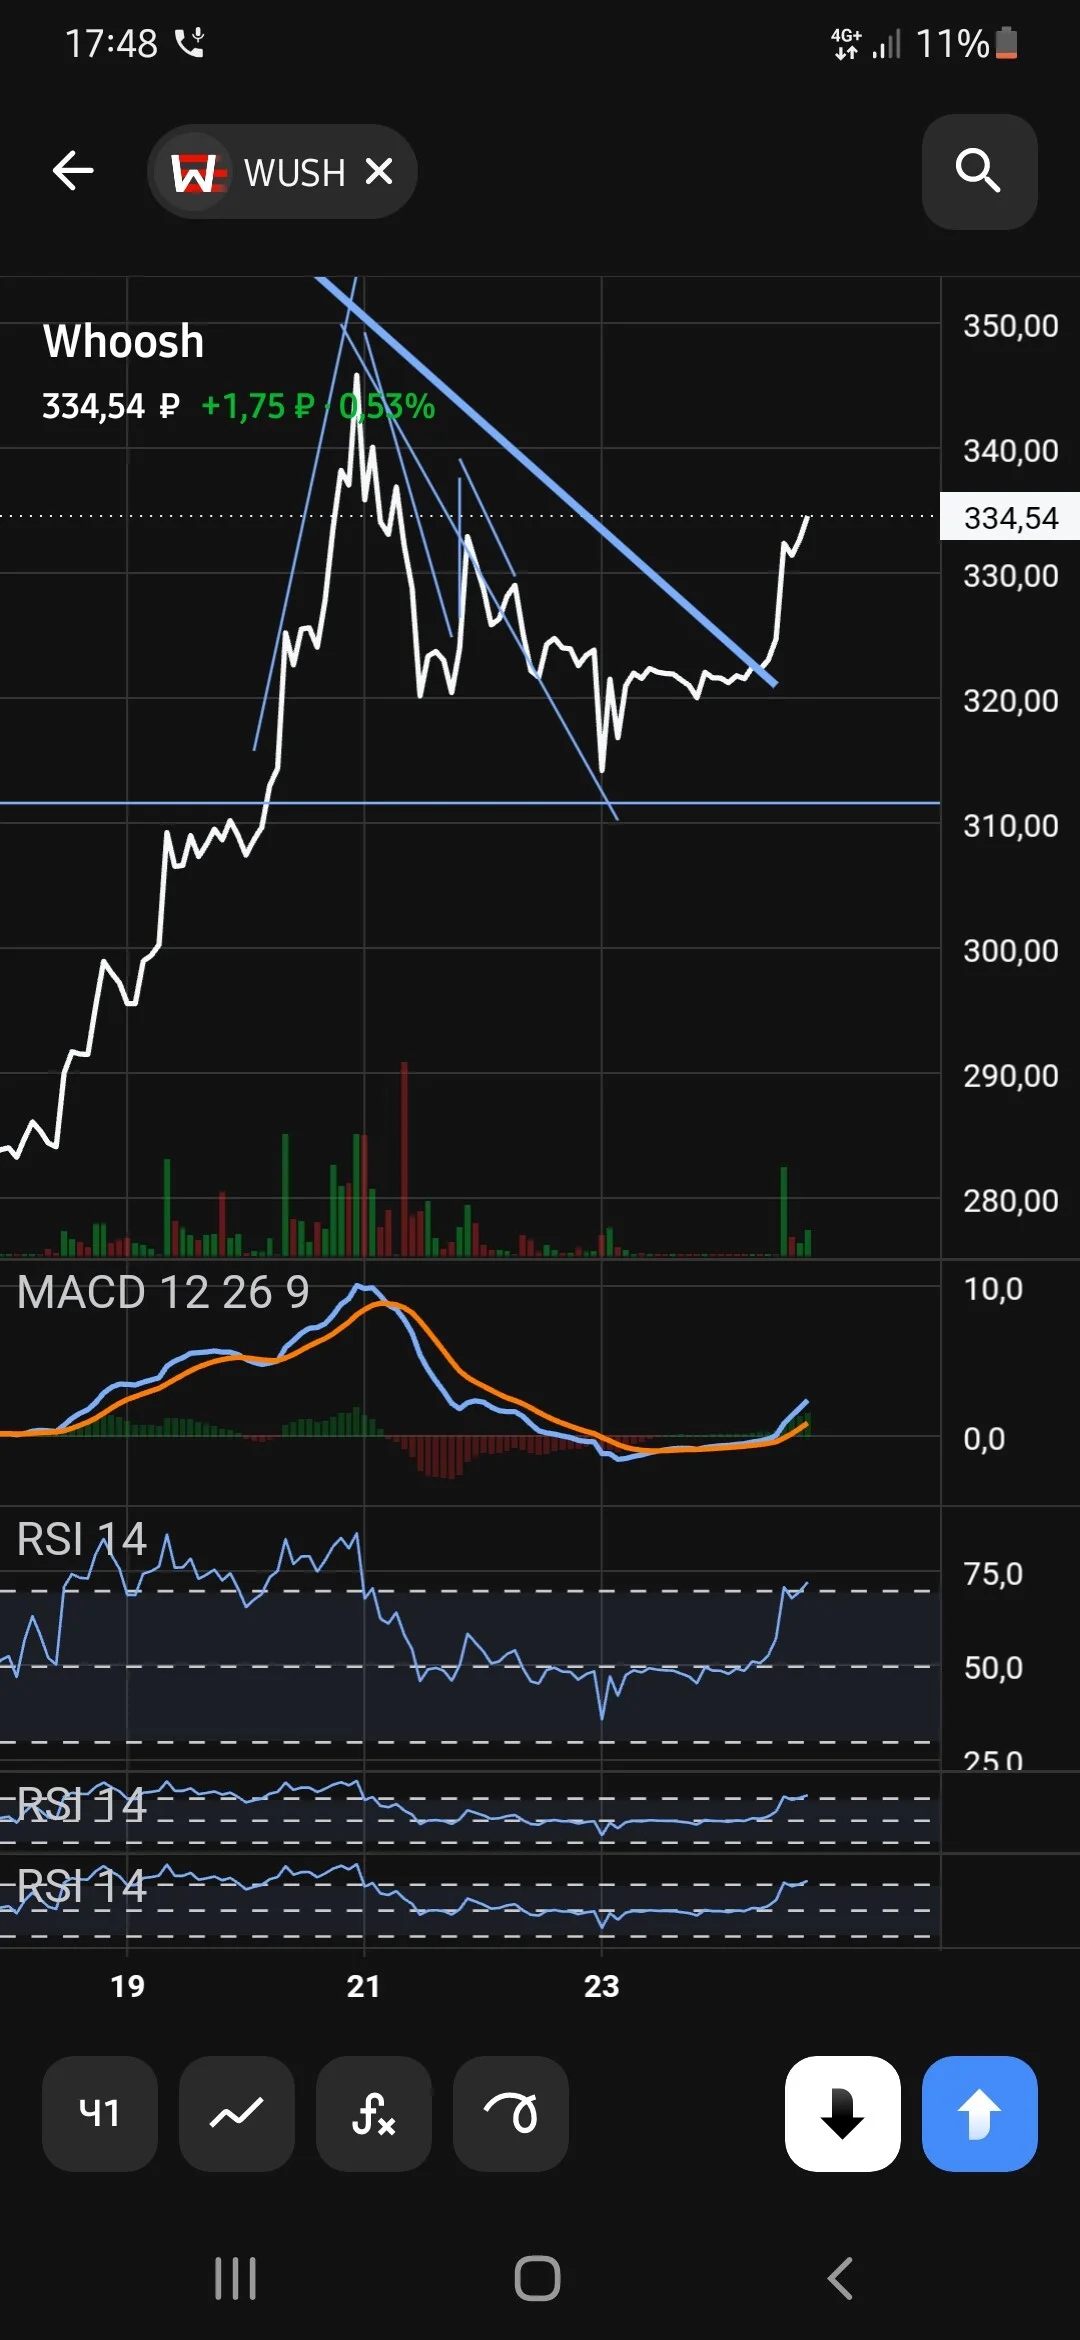
Task: Tap the blue up-arrow buy button
Action: [x=980, y=2113]
